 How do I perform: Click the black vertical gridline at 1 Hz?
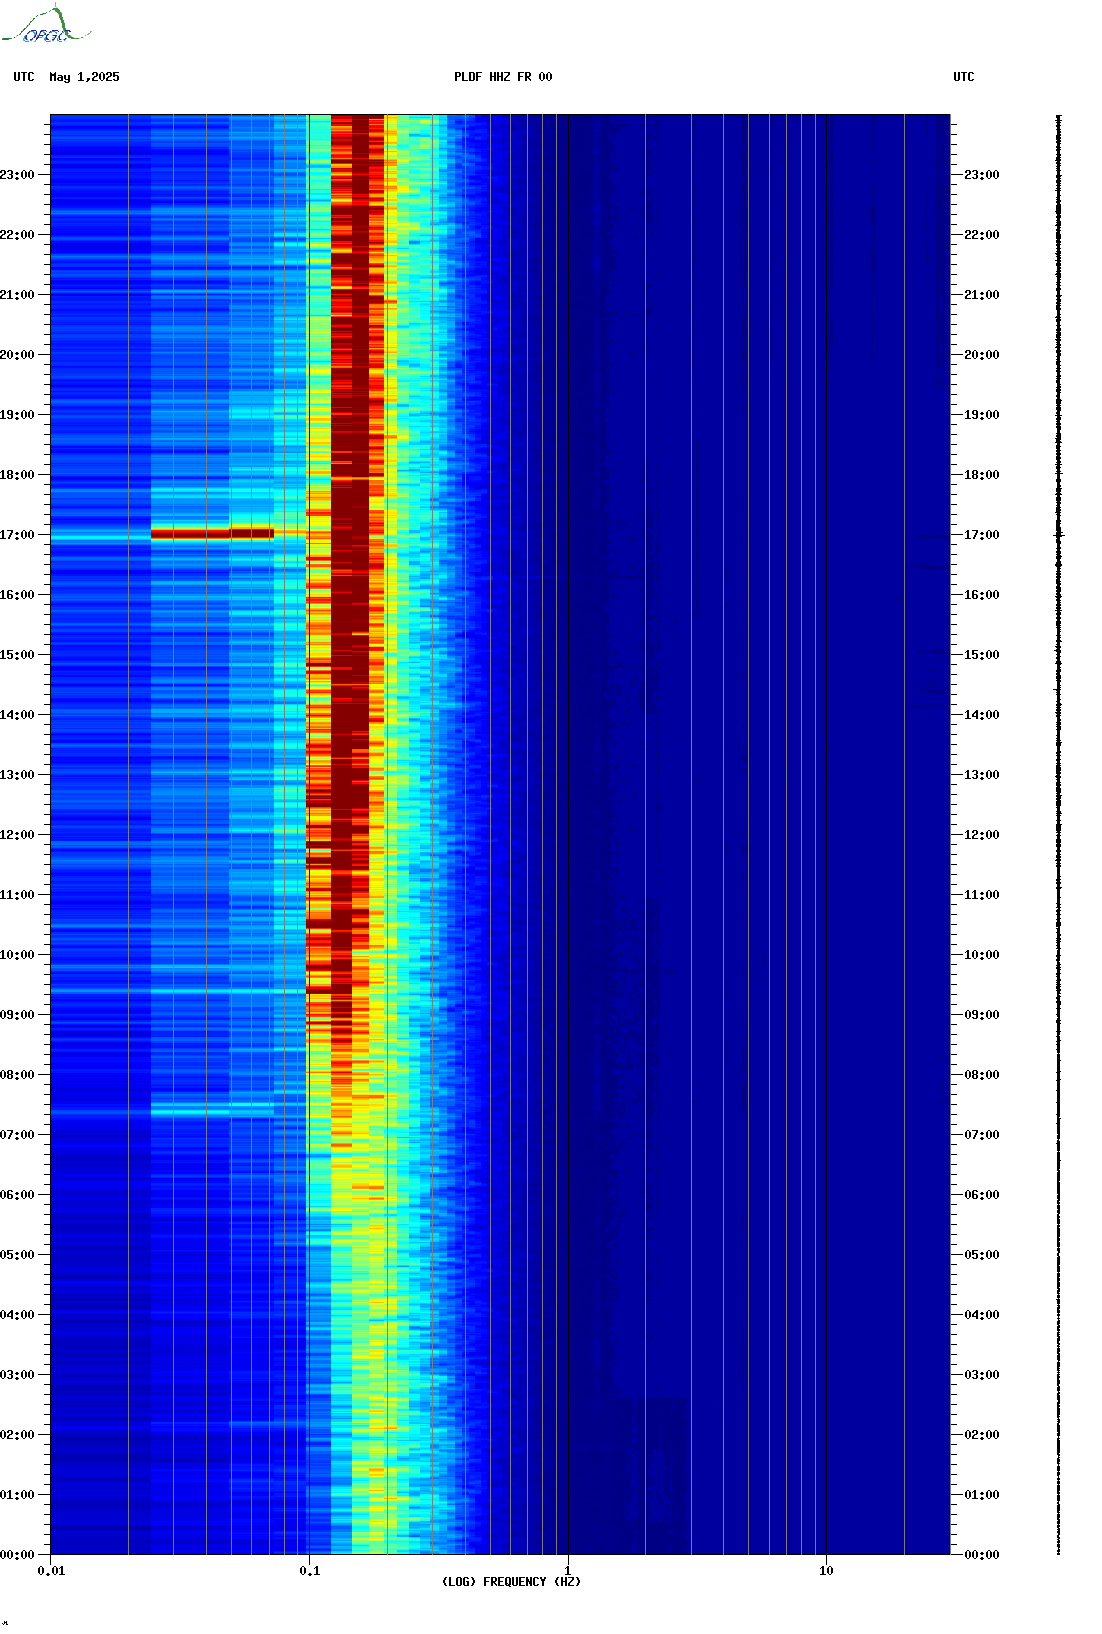pos(568,835)
